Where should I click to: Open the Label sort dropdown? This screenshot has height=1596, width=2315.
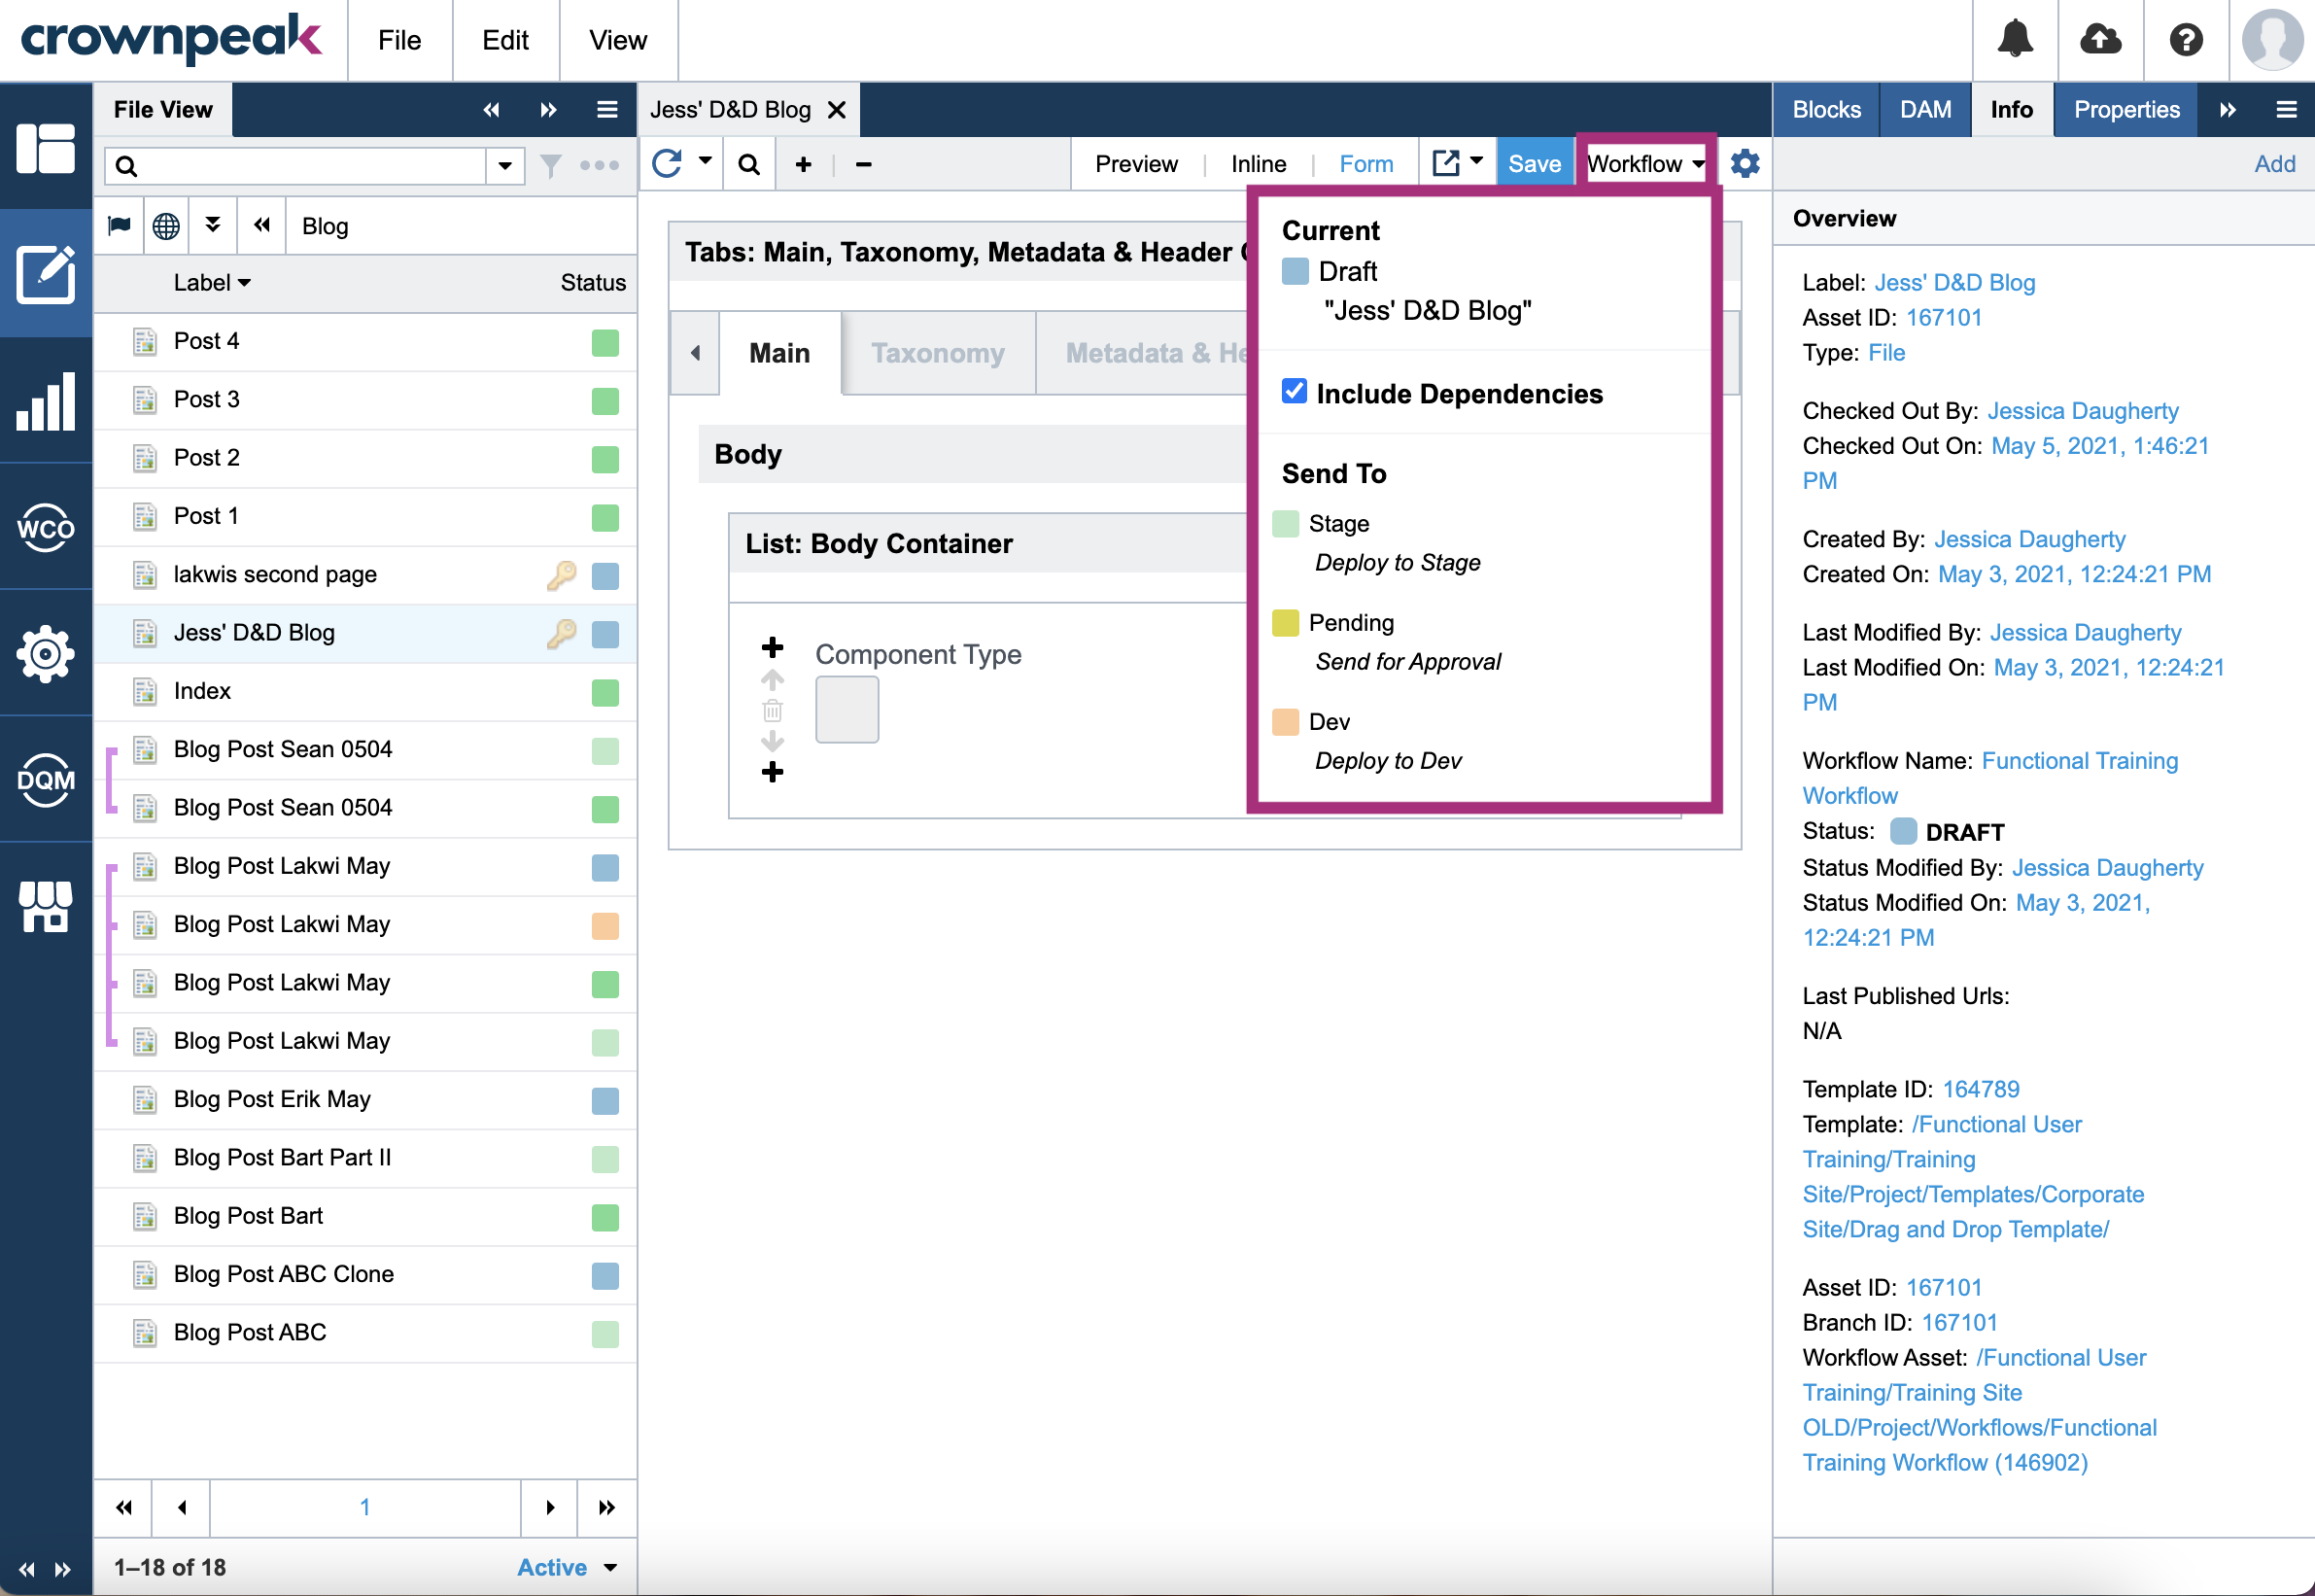212,283
